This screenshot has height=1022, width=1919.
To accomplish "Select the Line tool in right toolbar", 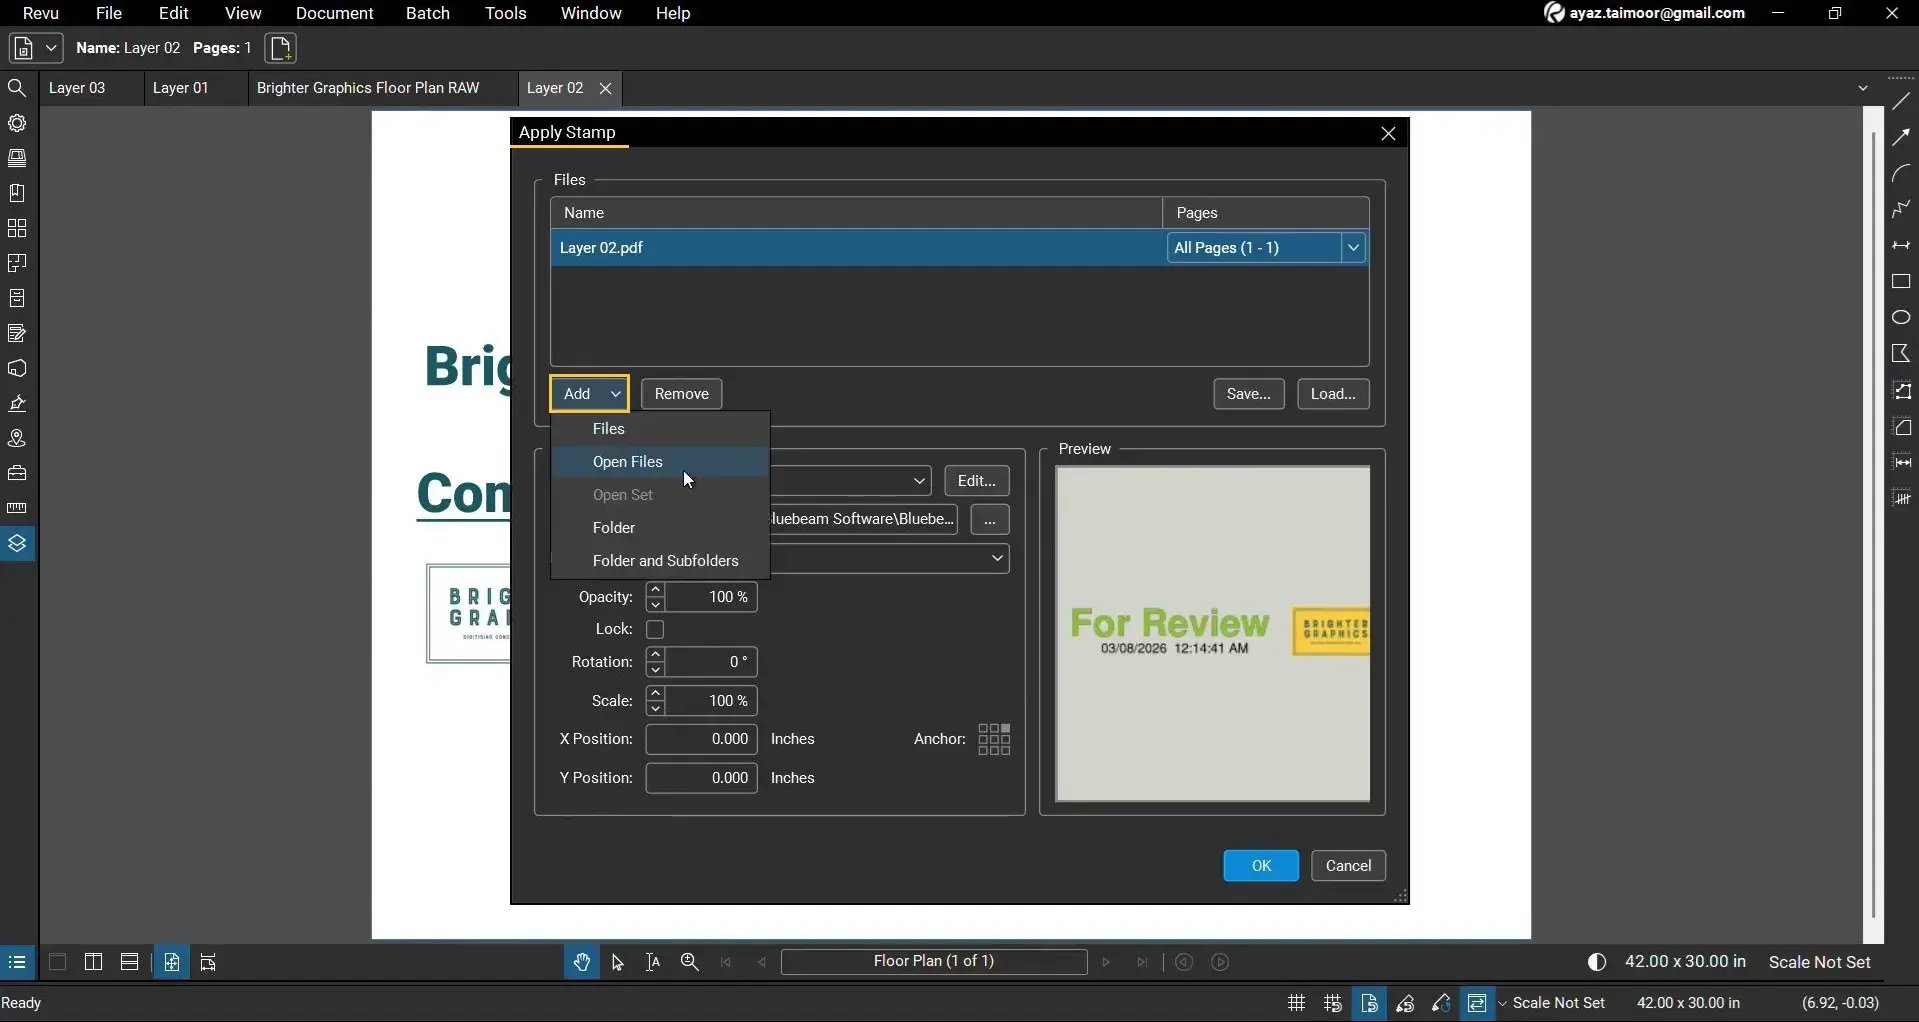I will [x=1901, y=101].
